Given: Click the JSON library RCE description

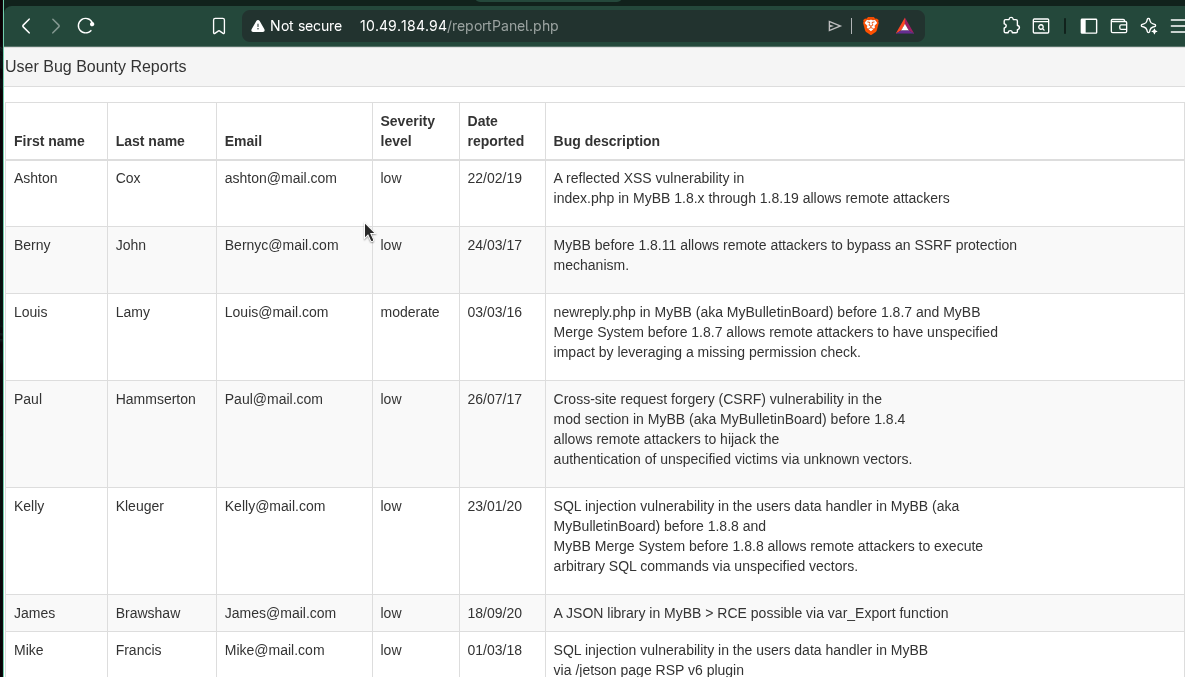Looking at the screenshot, I should click(x=750, y=614).
